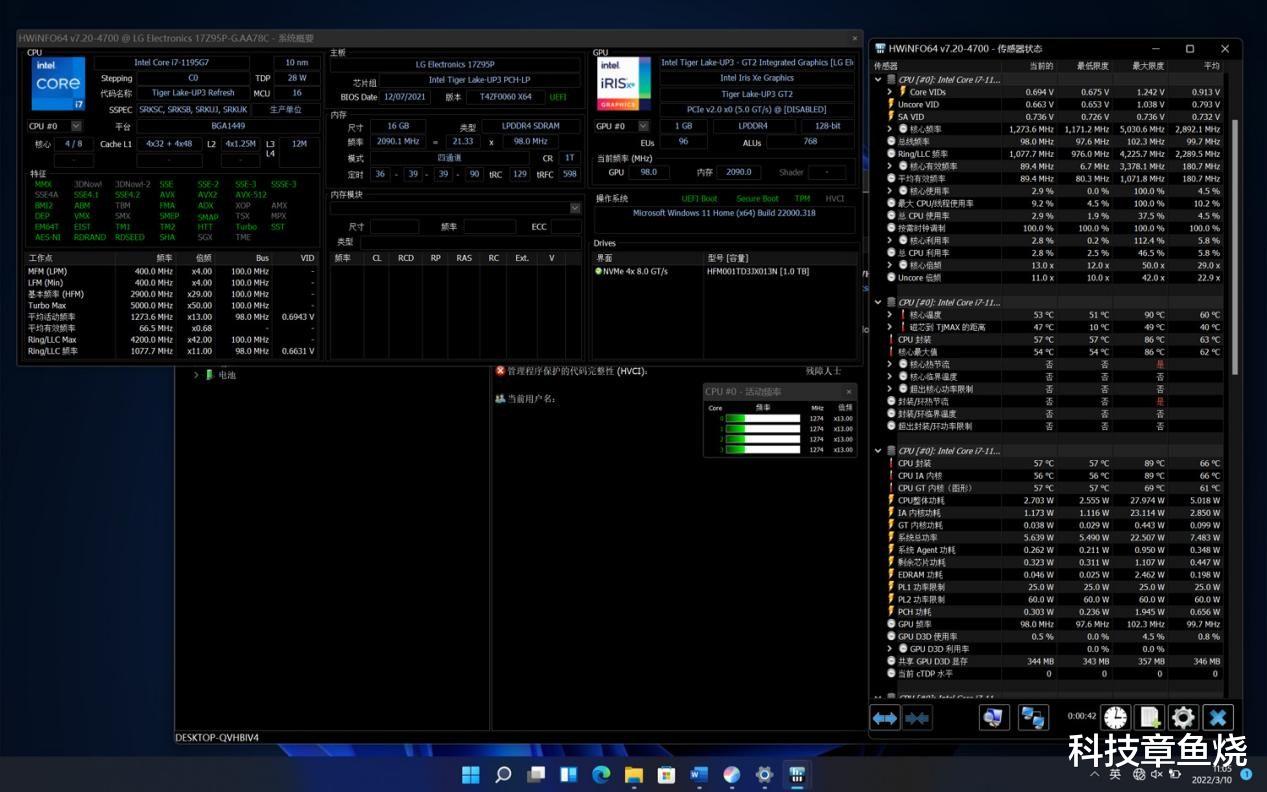Viewport: 1267px width, 792px height.
Task: Expand the 电池 tree item
Action: tap(196, 375)
